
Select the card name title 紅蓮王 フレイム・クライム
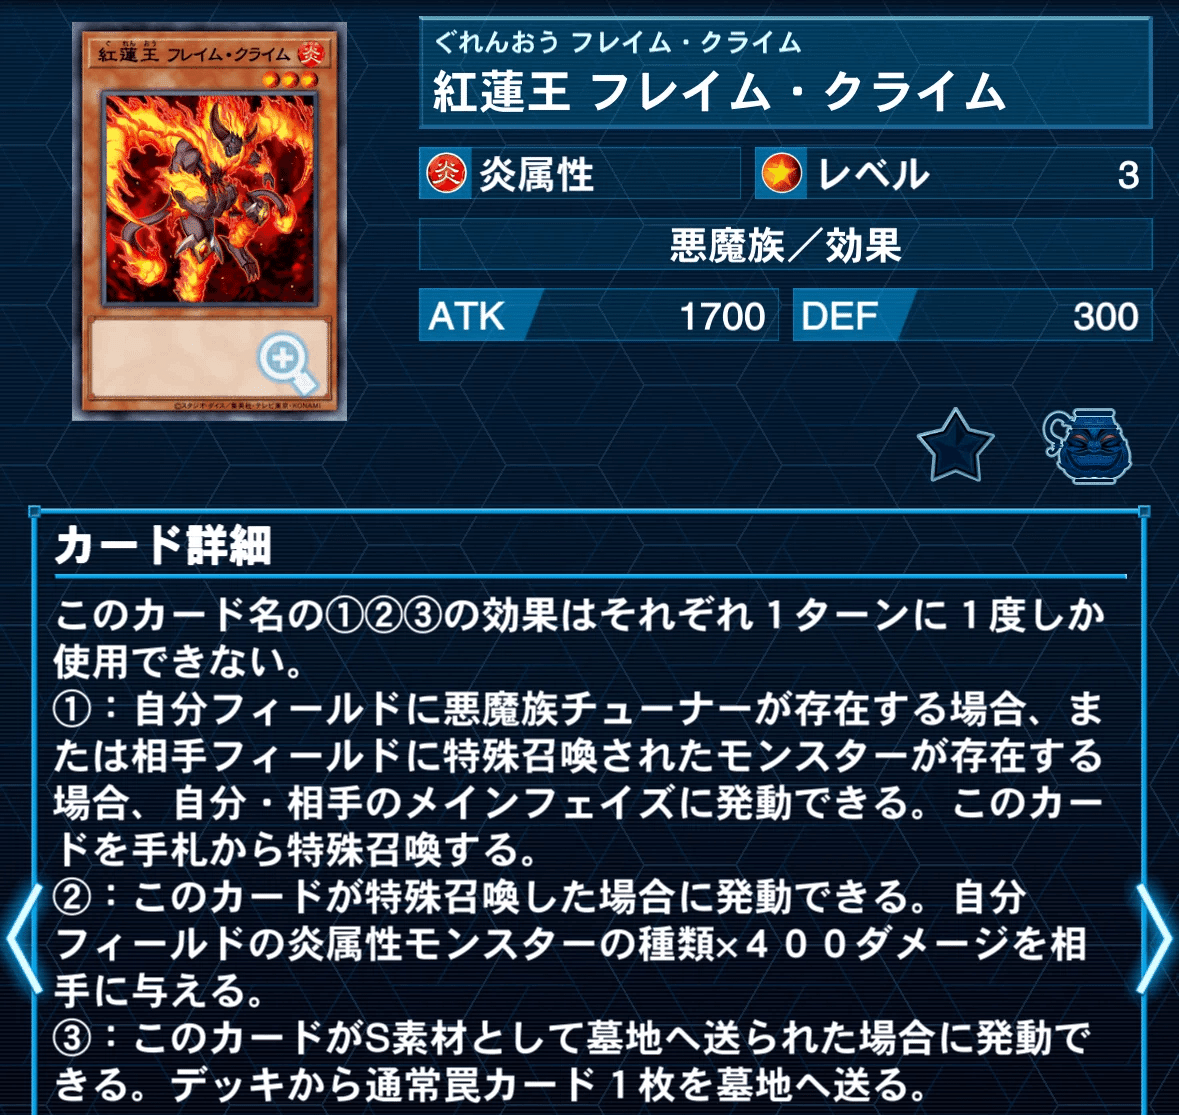coord(719,92)
